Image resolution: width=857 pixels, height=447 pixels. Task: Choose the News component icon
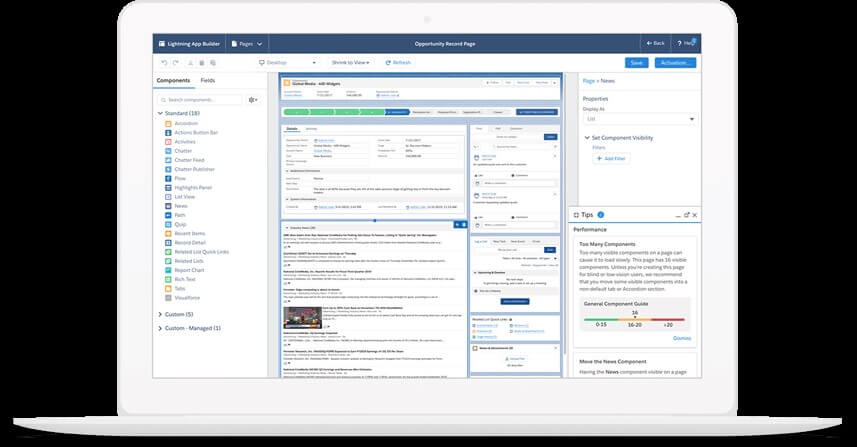[166, 205]
